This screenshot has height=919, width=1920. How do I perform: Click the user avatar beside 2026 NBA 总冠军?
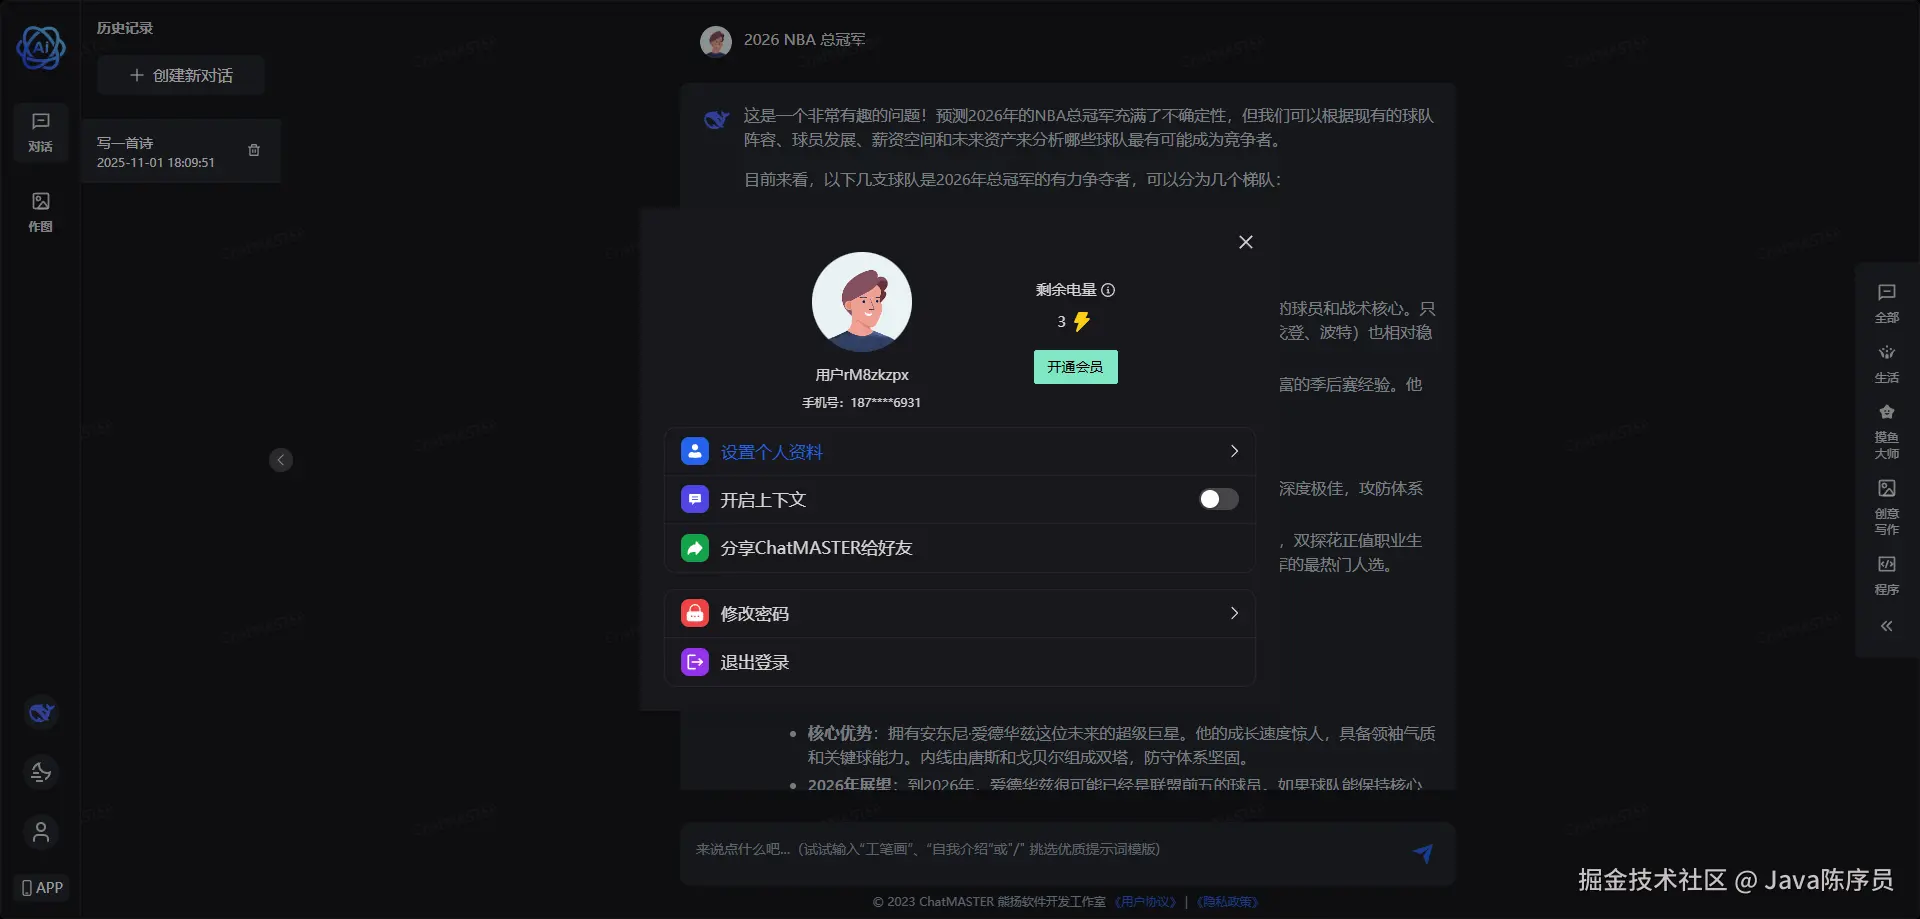pos(716,41)
